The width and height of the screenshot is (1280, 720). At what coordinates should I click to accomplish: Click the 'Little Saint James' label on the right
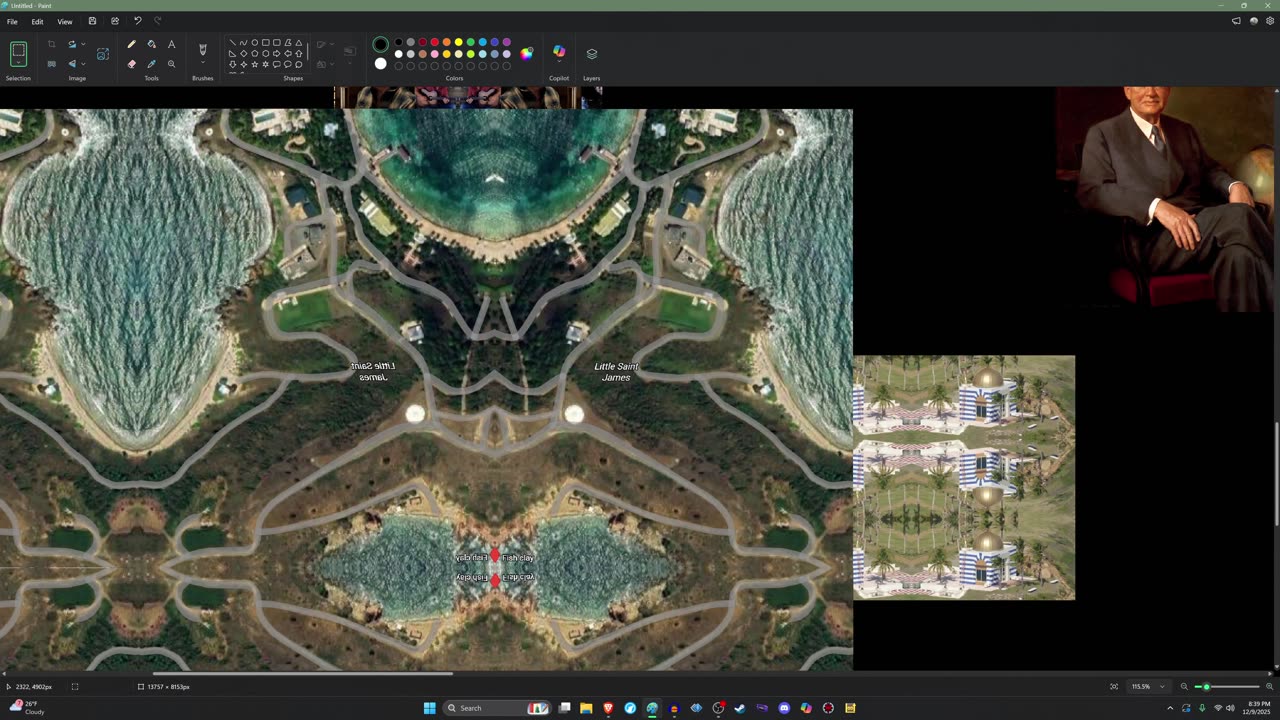click(616, 372)
